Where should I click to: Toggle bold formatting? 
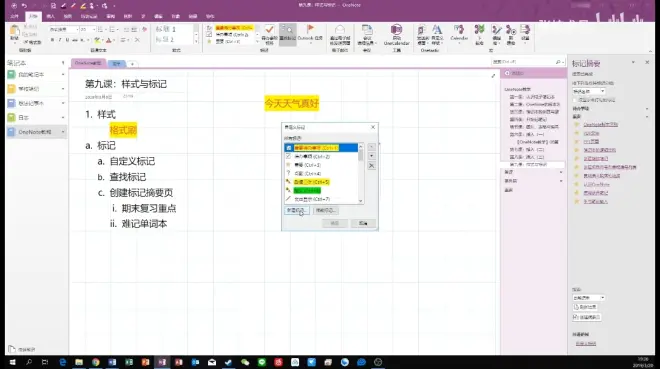52,40
